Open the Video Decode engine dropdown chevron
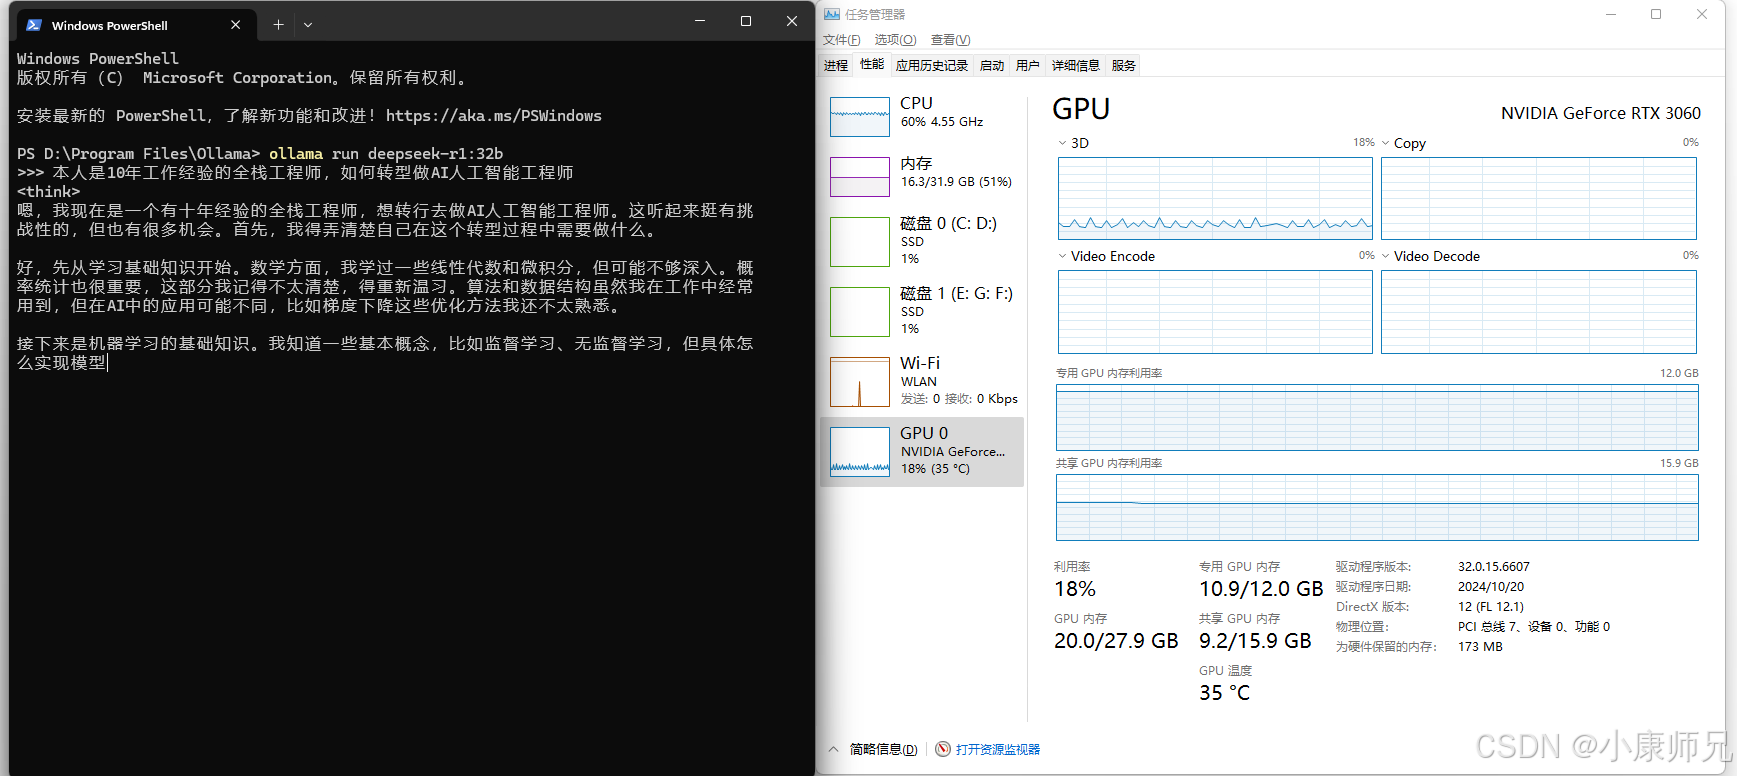Screen dimensions: 1737x776 [1385, 256]
